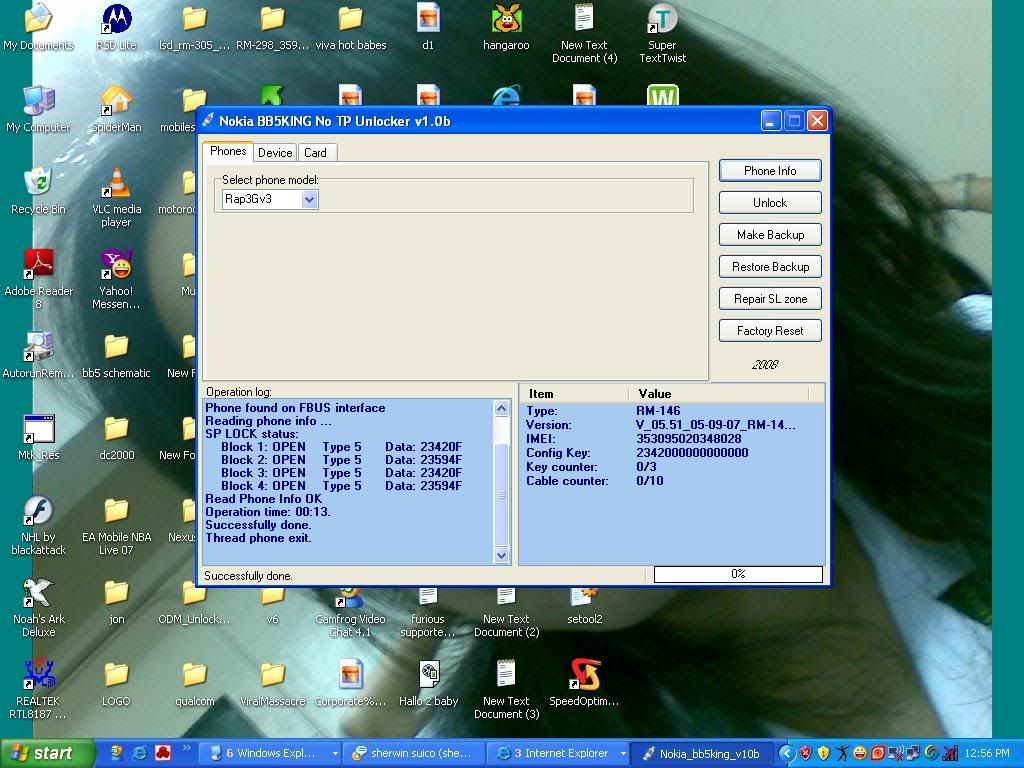
Task: Click operation log scroll down arrow
Action: coord(502,555)
